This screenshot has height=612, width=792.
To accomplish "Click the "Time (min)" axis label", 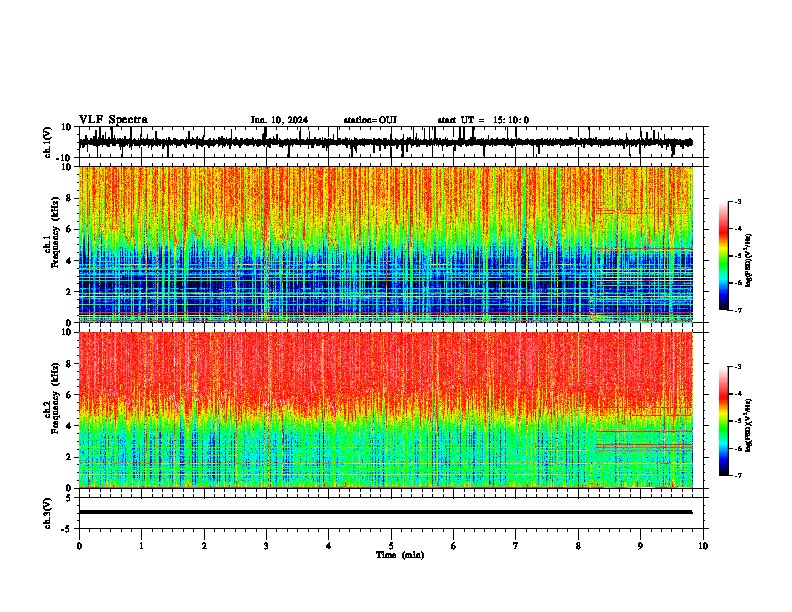I will 400,555.
